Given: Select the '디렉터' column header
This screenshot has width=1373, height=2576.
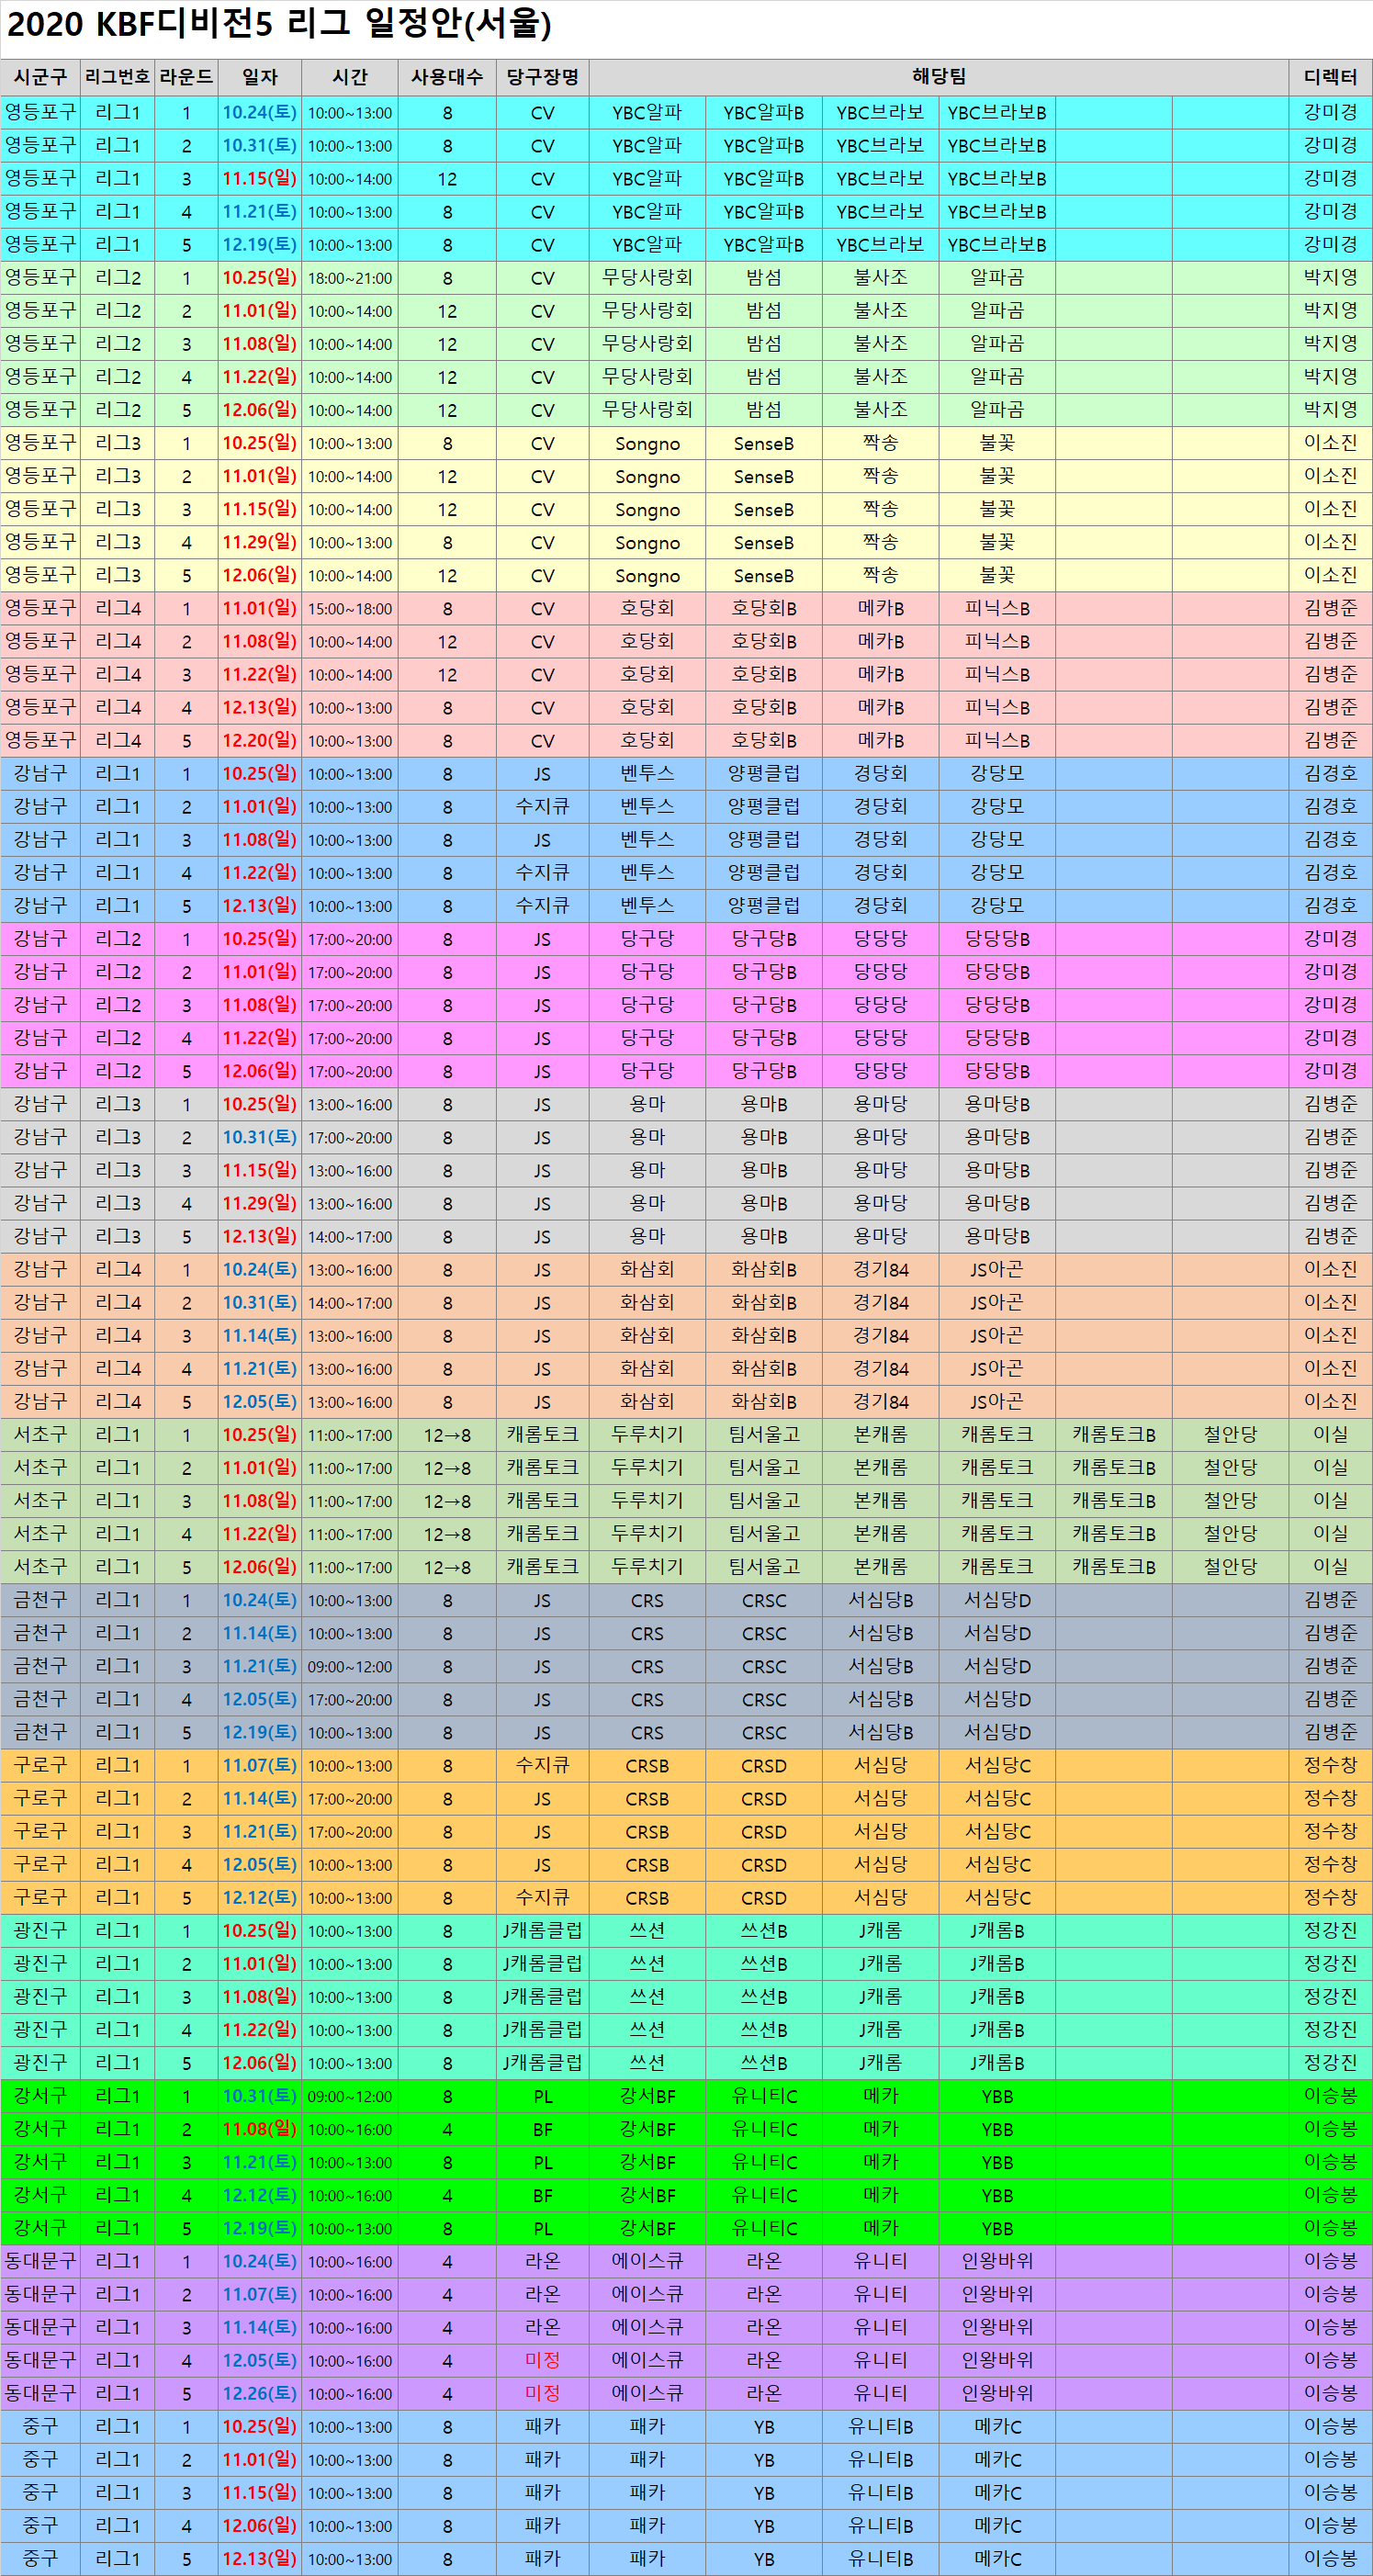Looking at the screenshot, I should click(x=1330, y=77).
